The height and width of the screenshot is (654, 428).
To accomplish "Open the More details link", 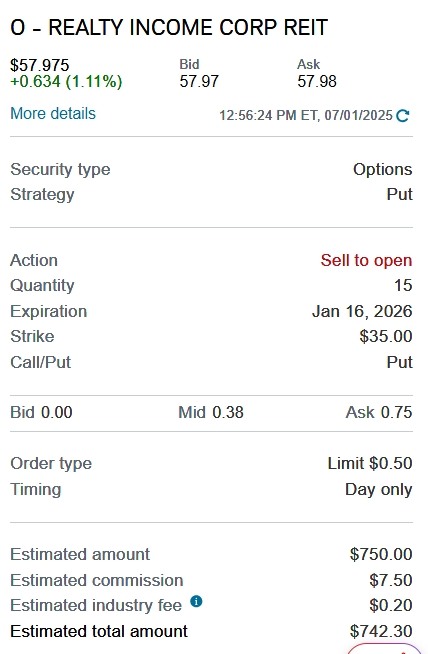I will point(53,113).
